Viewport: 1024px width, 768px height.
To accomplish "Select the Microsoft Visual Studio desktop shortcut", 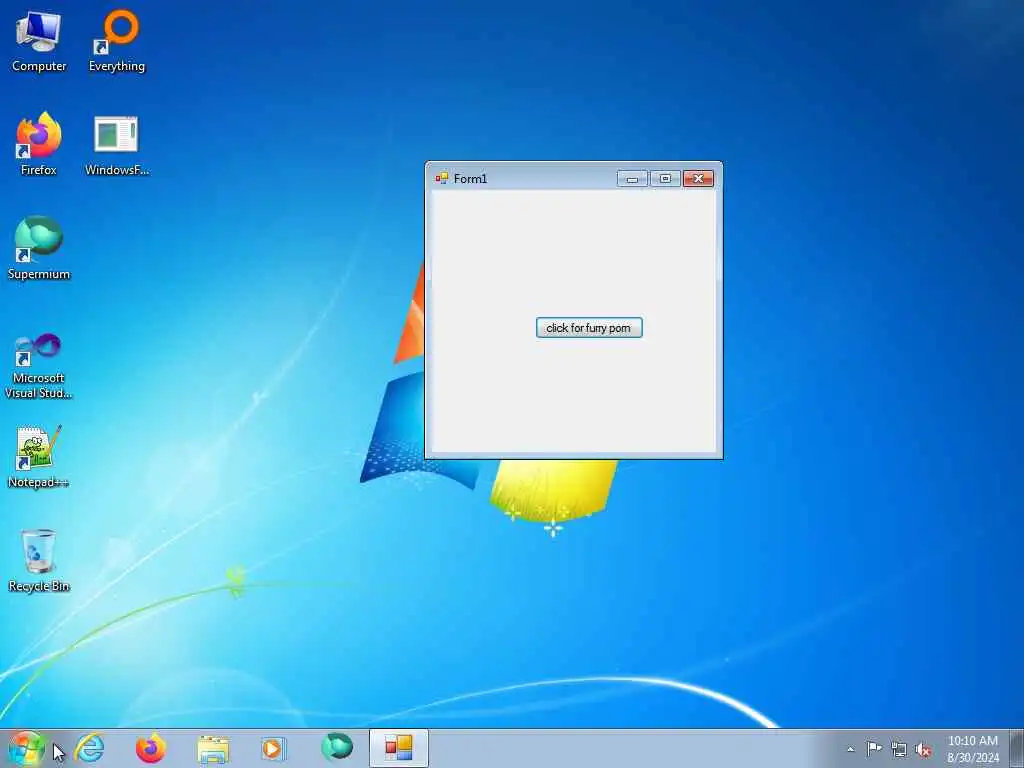I will pyautogui.click(x=39, y=366).
